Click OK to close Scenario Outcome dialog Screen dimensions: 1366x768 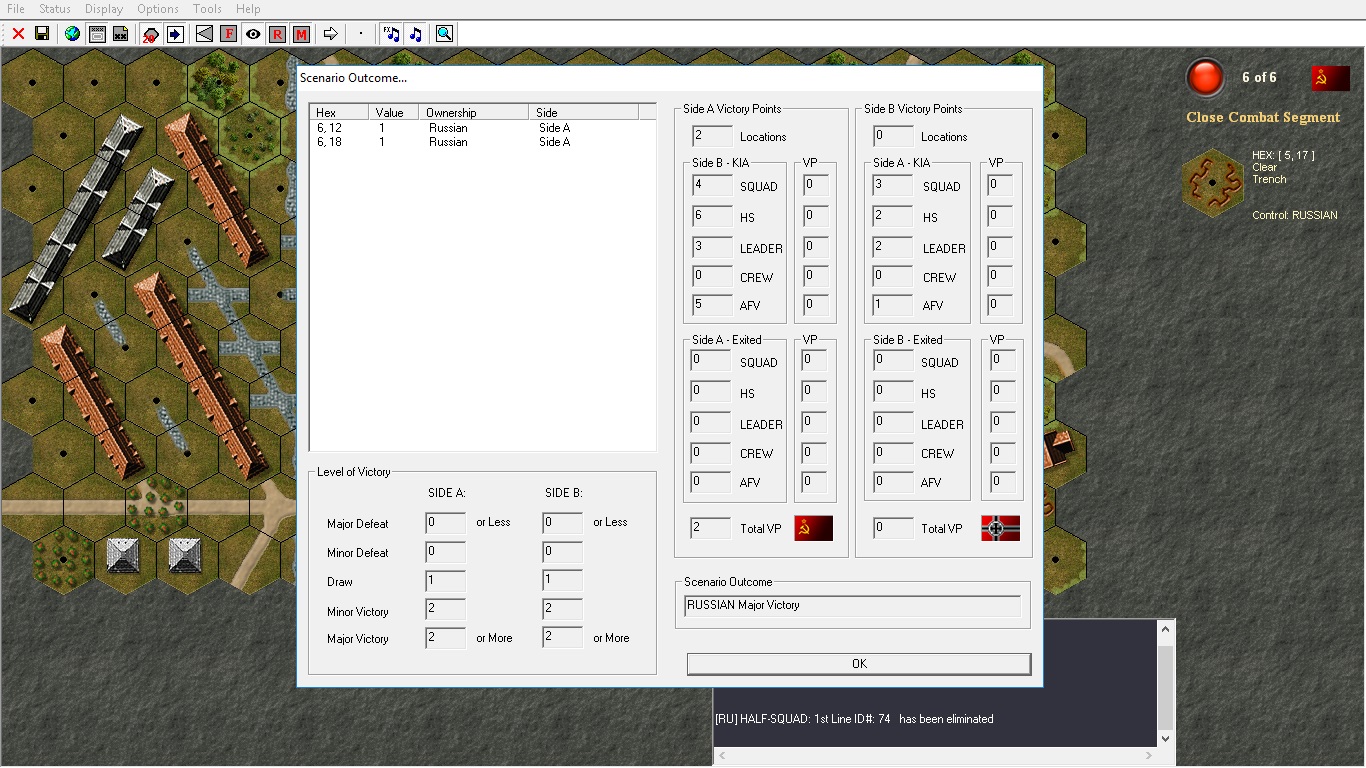tap(859, 664)
